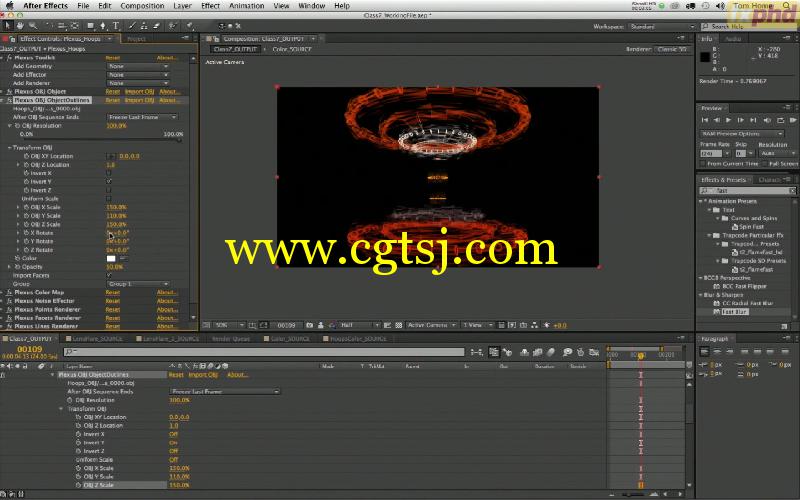Select the Rectangle shape tool
This screenshot has height=500, width=800.
(x=90, y=26)
